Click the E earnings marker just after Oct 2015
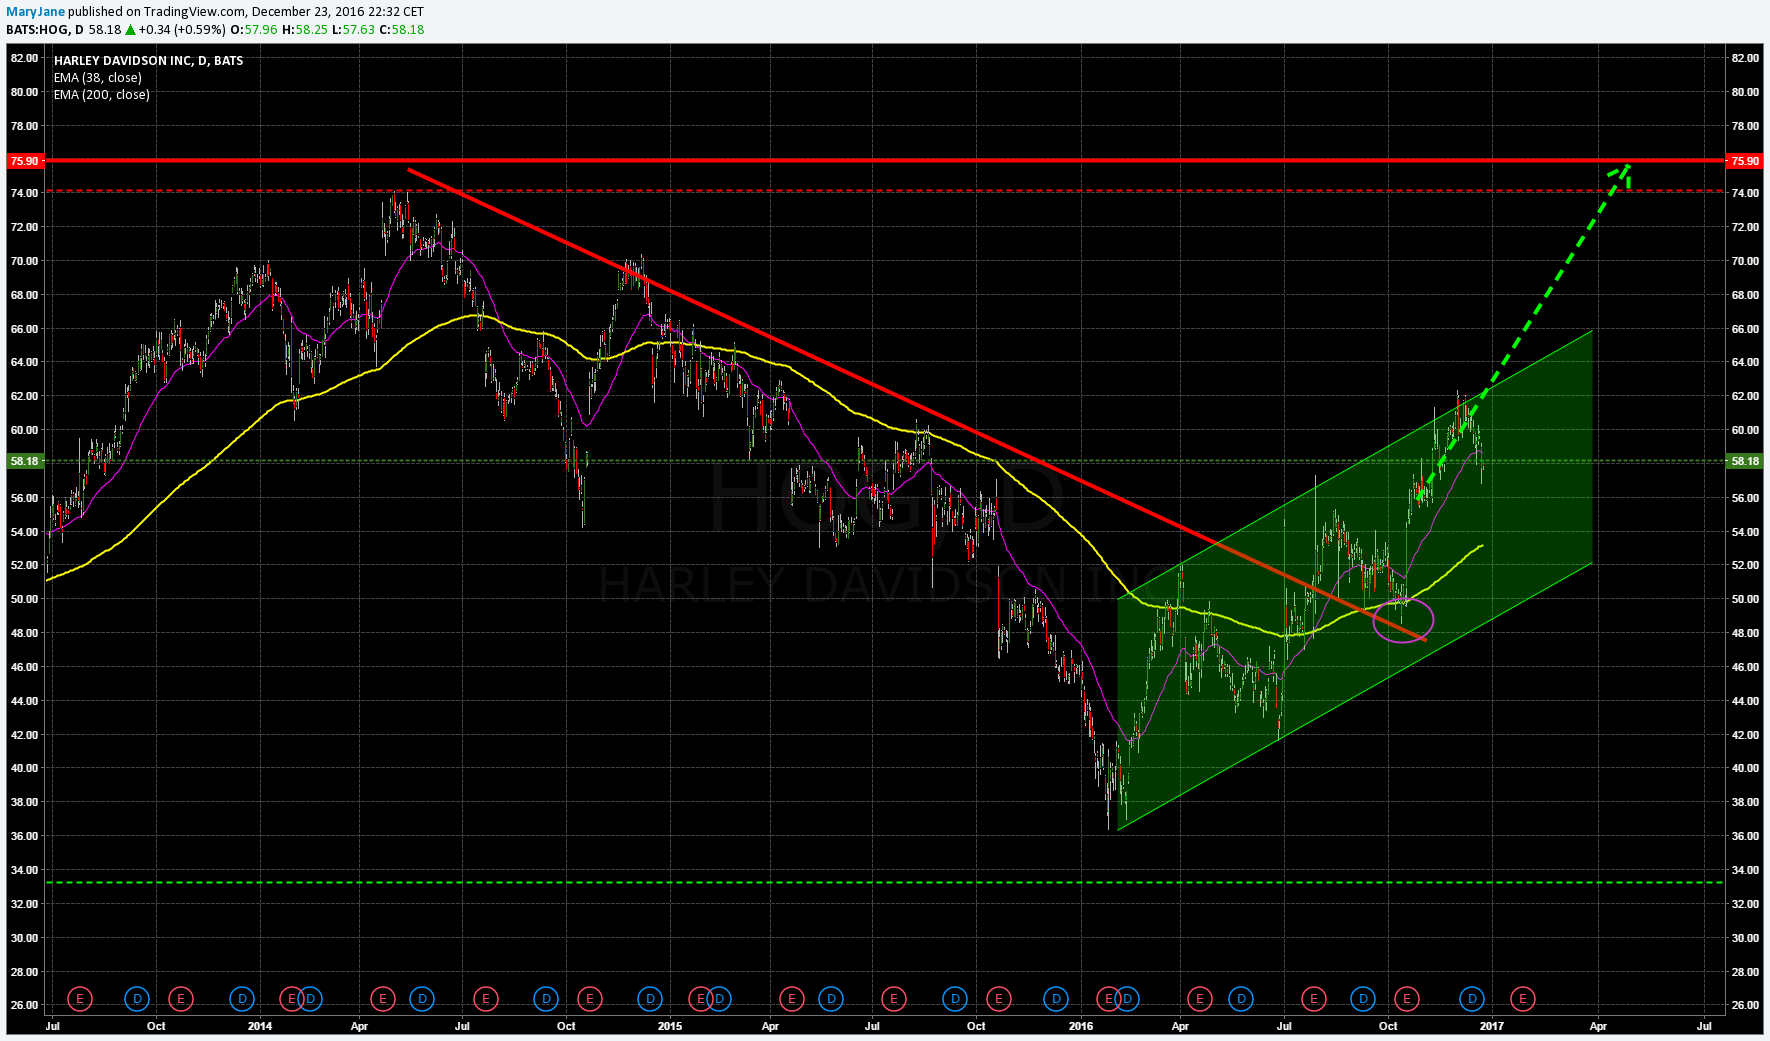This screenshot has height=1041, width=1770. coord(998,998)
